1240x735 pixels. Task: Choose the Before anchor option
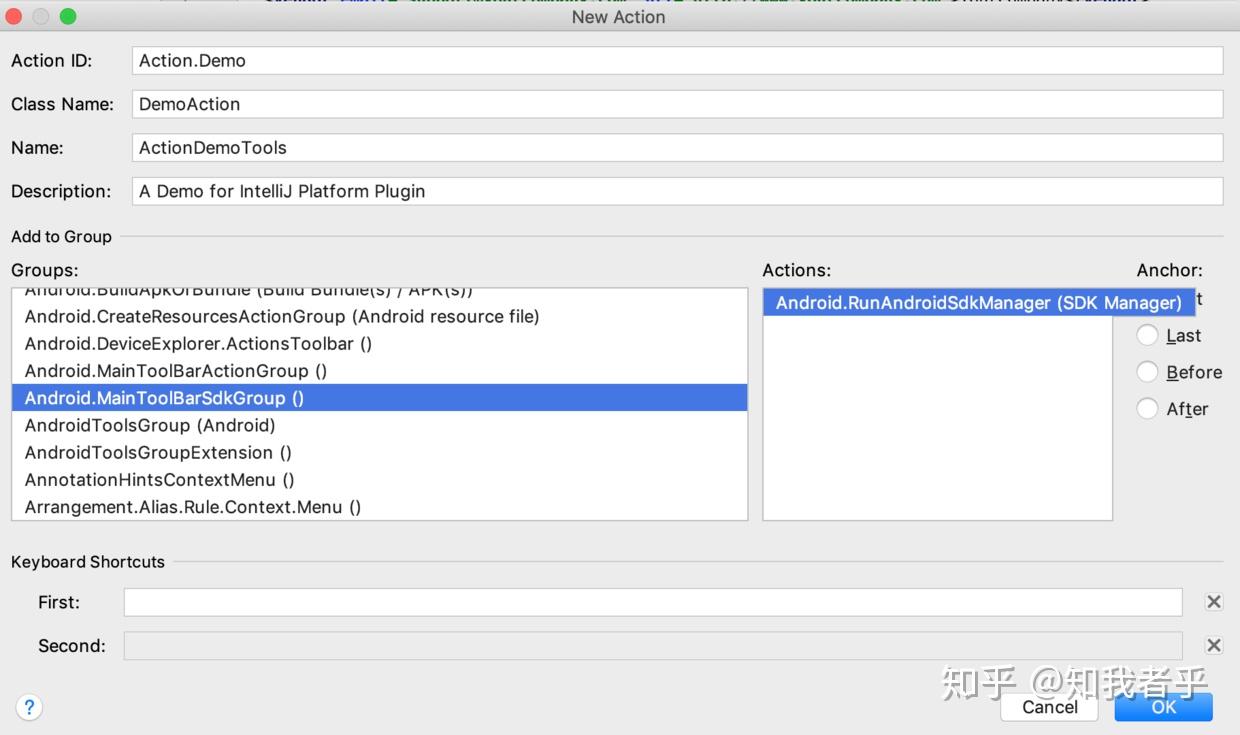(1147, 371)
